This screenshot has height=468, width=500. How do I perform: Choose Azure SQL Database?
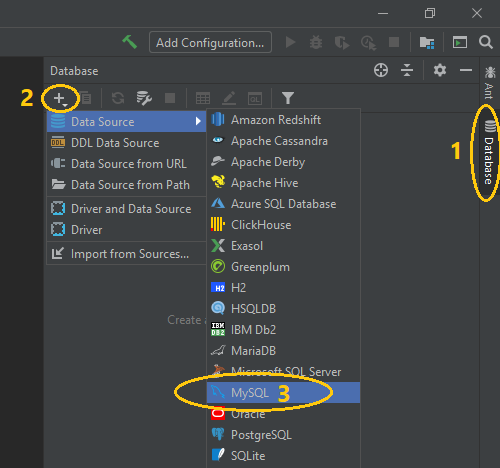click(284, 204)
